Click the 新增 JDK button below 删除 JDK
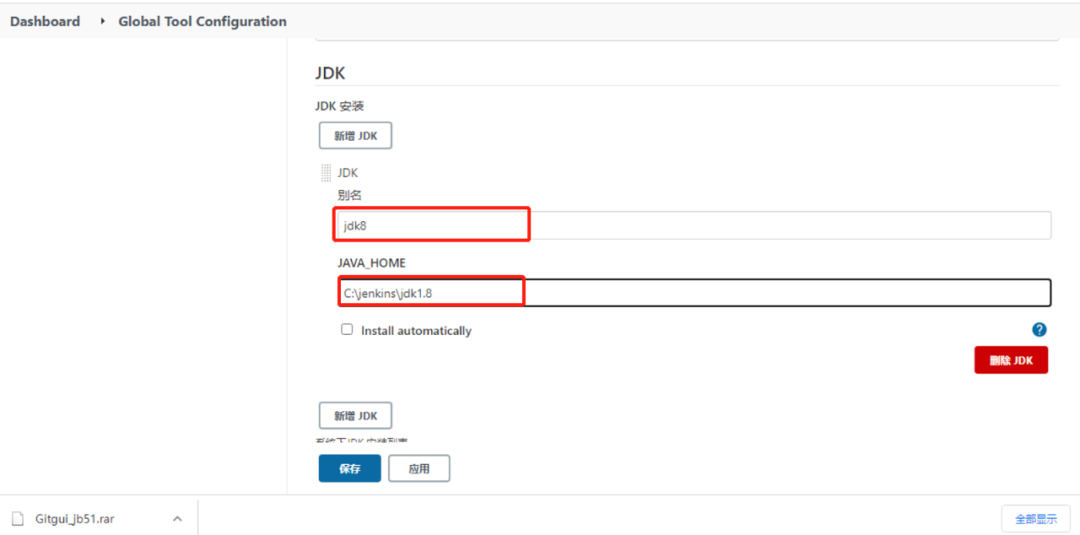Viewport: 1080px width, 535px height. coord(355,415)
